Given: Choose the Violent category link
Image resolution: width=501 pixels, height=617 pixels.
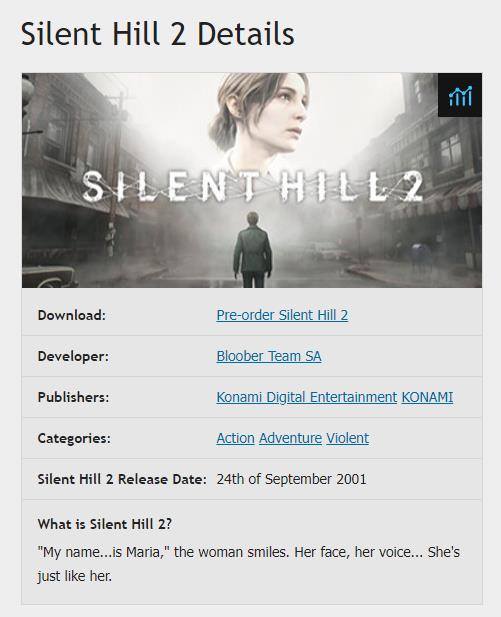Looking at the screenshot, I should click(348, 438).
